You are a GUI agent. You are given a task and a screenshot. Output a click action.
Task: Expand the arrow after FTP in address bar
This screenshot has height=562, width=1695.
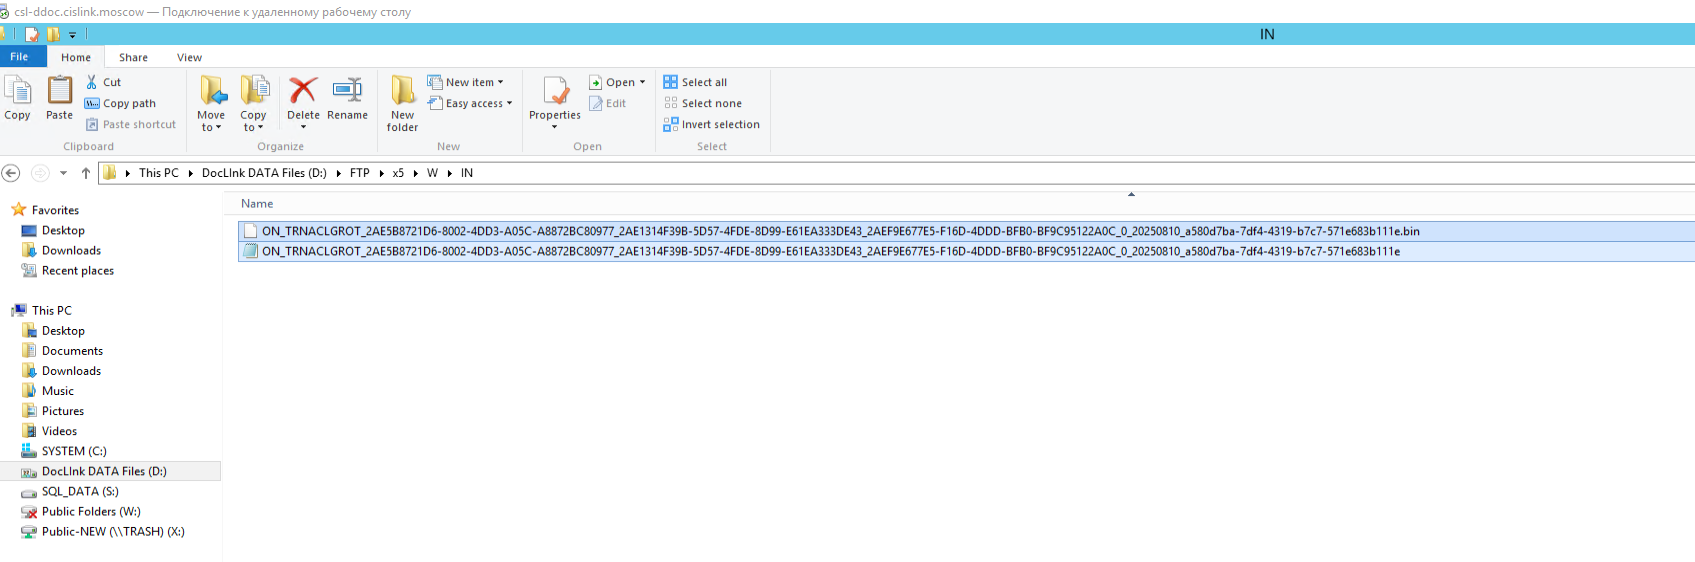click(381, 173)
